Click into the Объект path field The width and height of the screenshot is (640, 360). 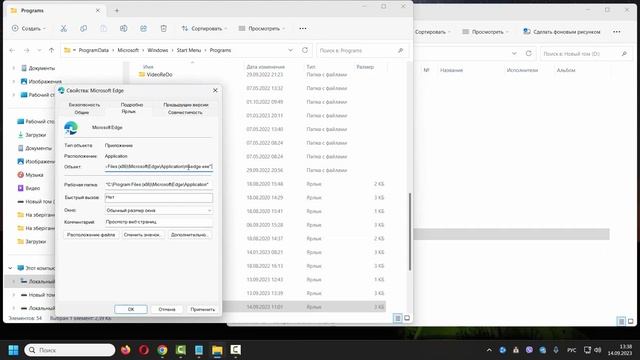(x=159, y=167)
